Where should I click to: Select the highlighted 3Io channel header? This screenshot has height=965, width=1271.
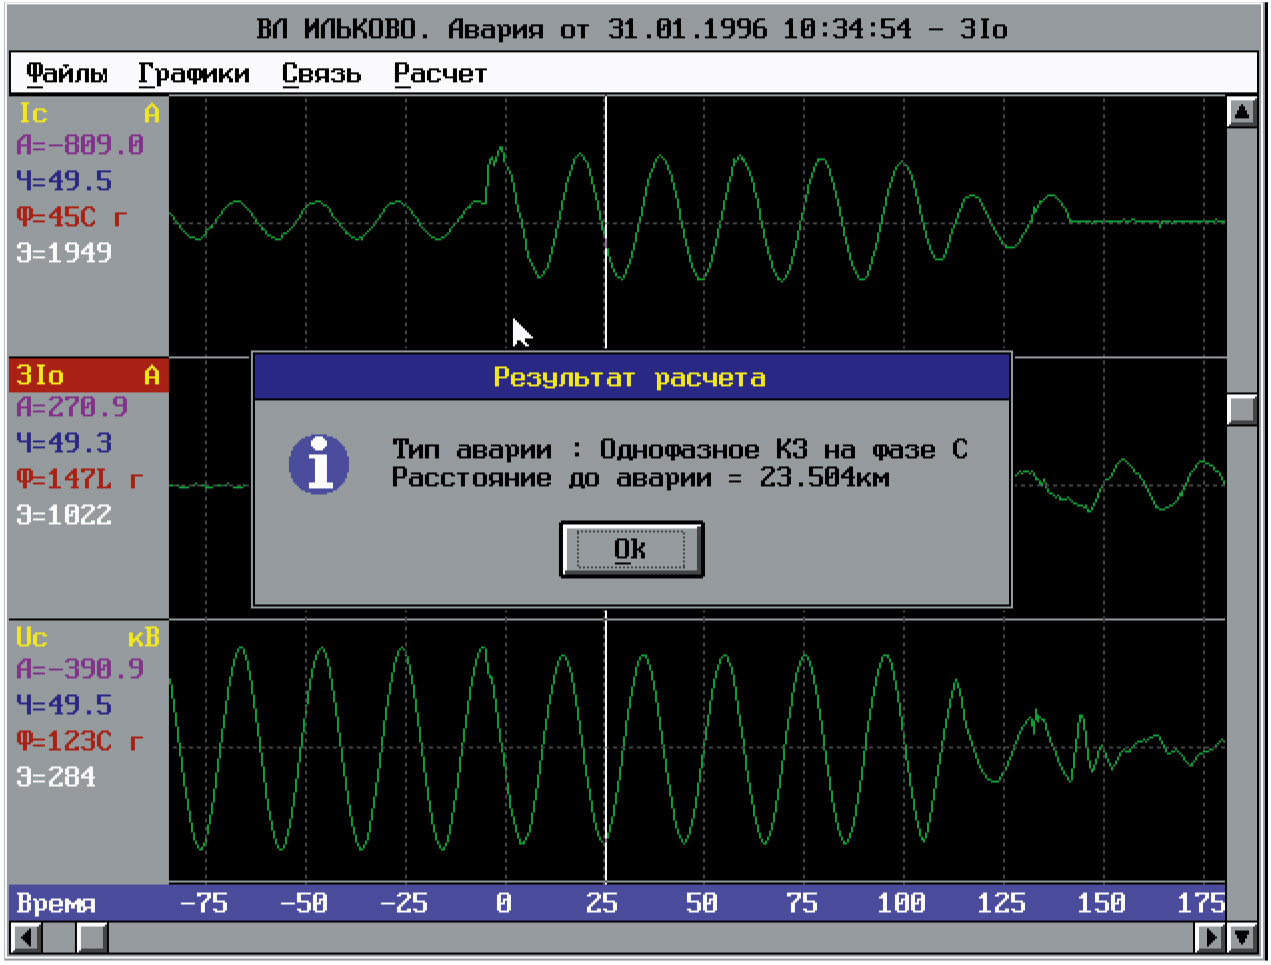pyautogui.click(x=88, y=375)
